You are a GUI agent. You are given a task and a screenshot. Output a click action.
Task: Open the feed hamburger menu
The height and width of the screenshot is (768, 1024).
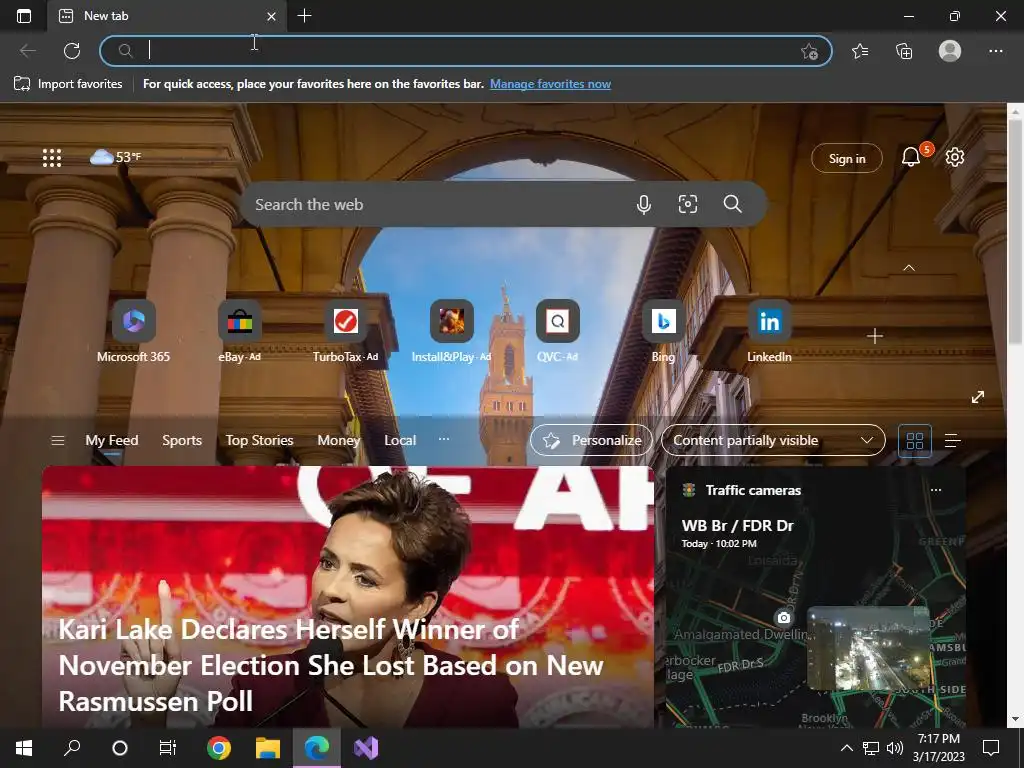(57, 440)
